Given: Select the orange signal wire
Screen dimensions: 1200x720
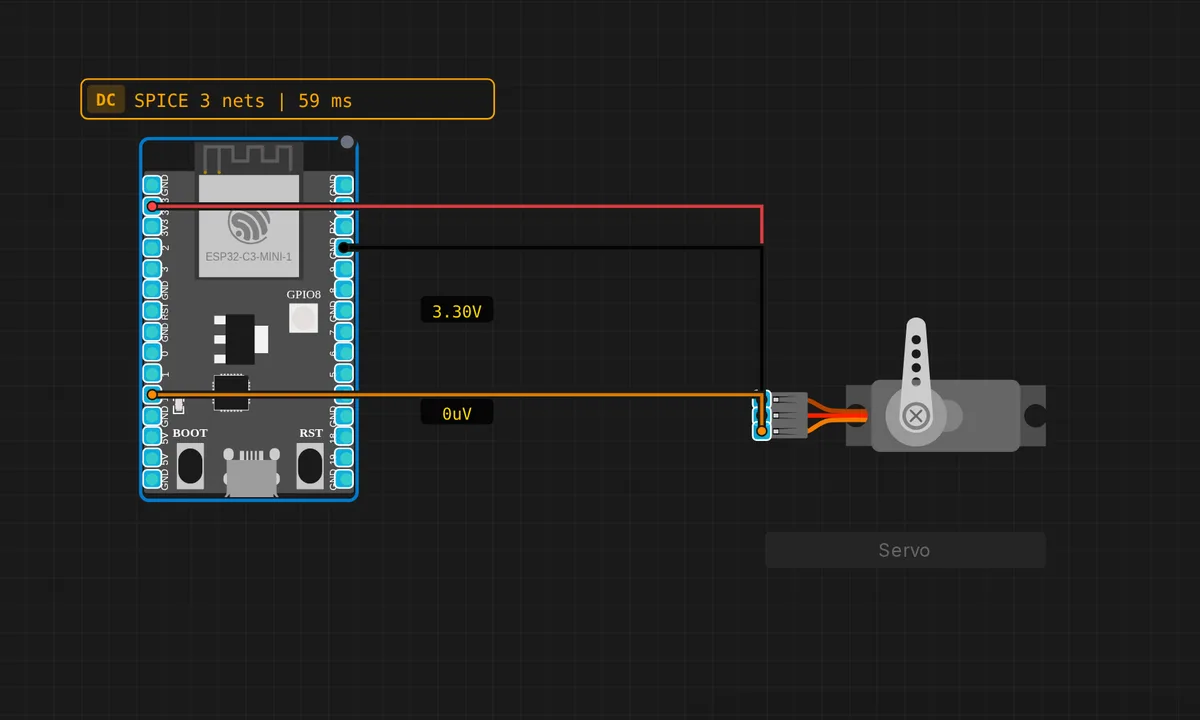Looking at the screenshot, I should tap(455, 394).
